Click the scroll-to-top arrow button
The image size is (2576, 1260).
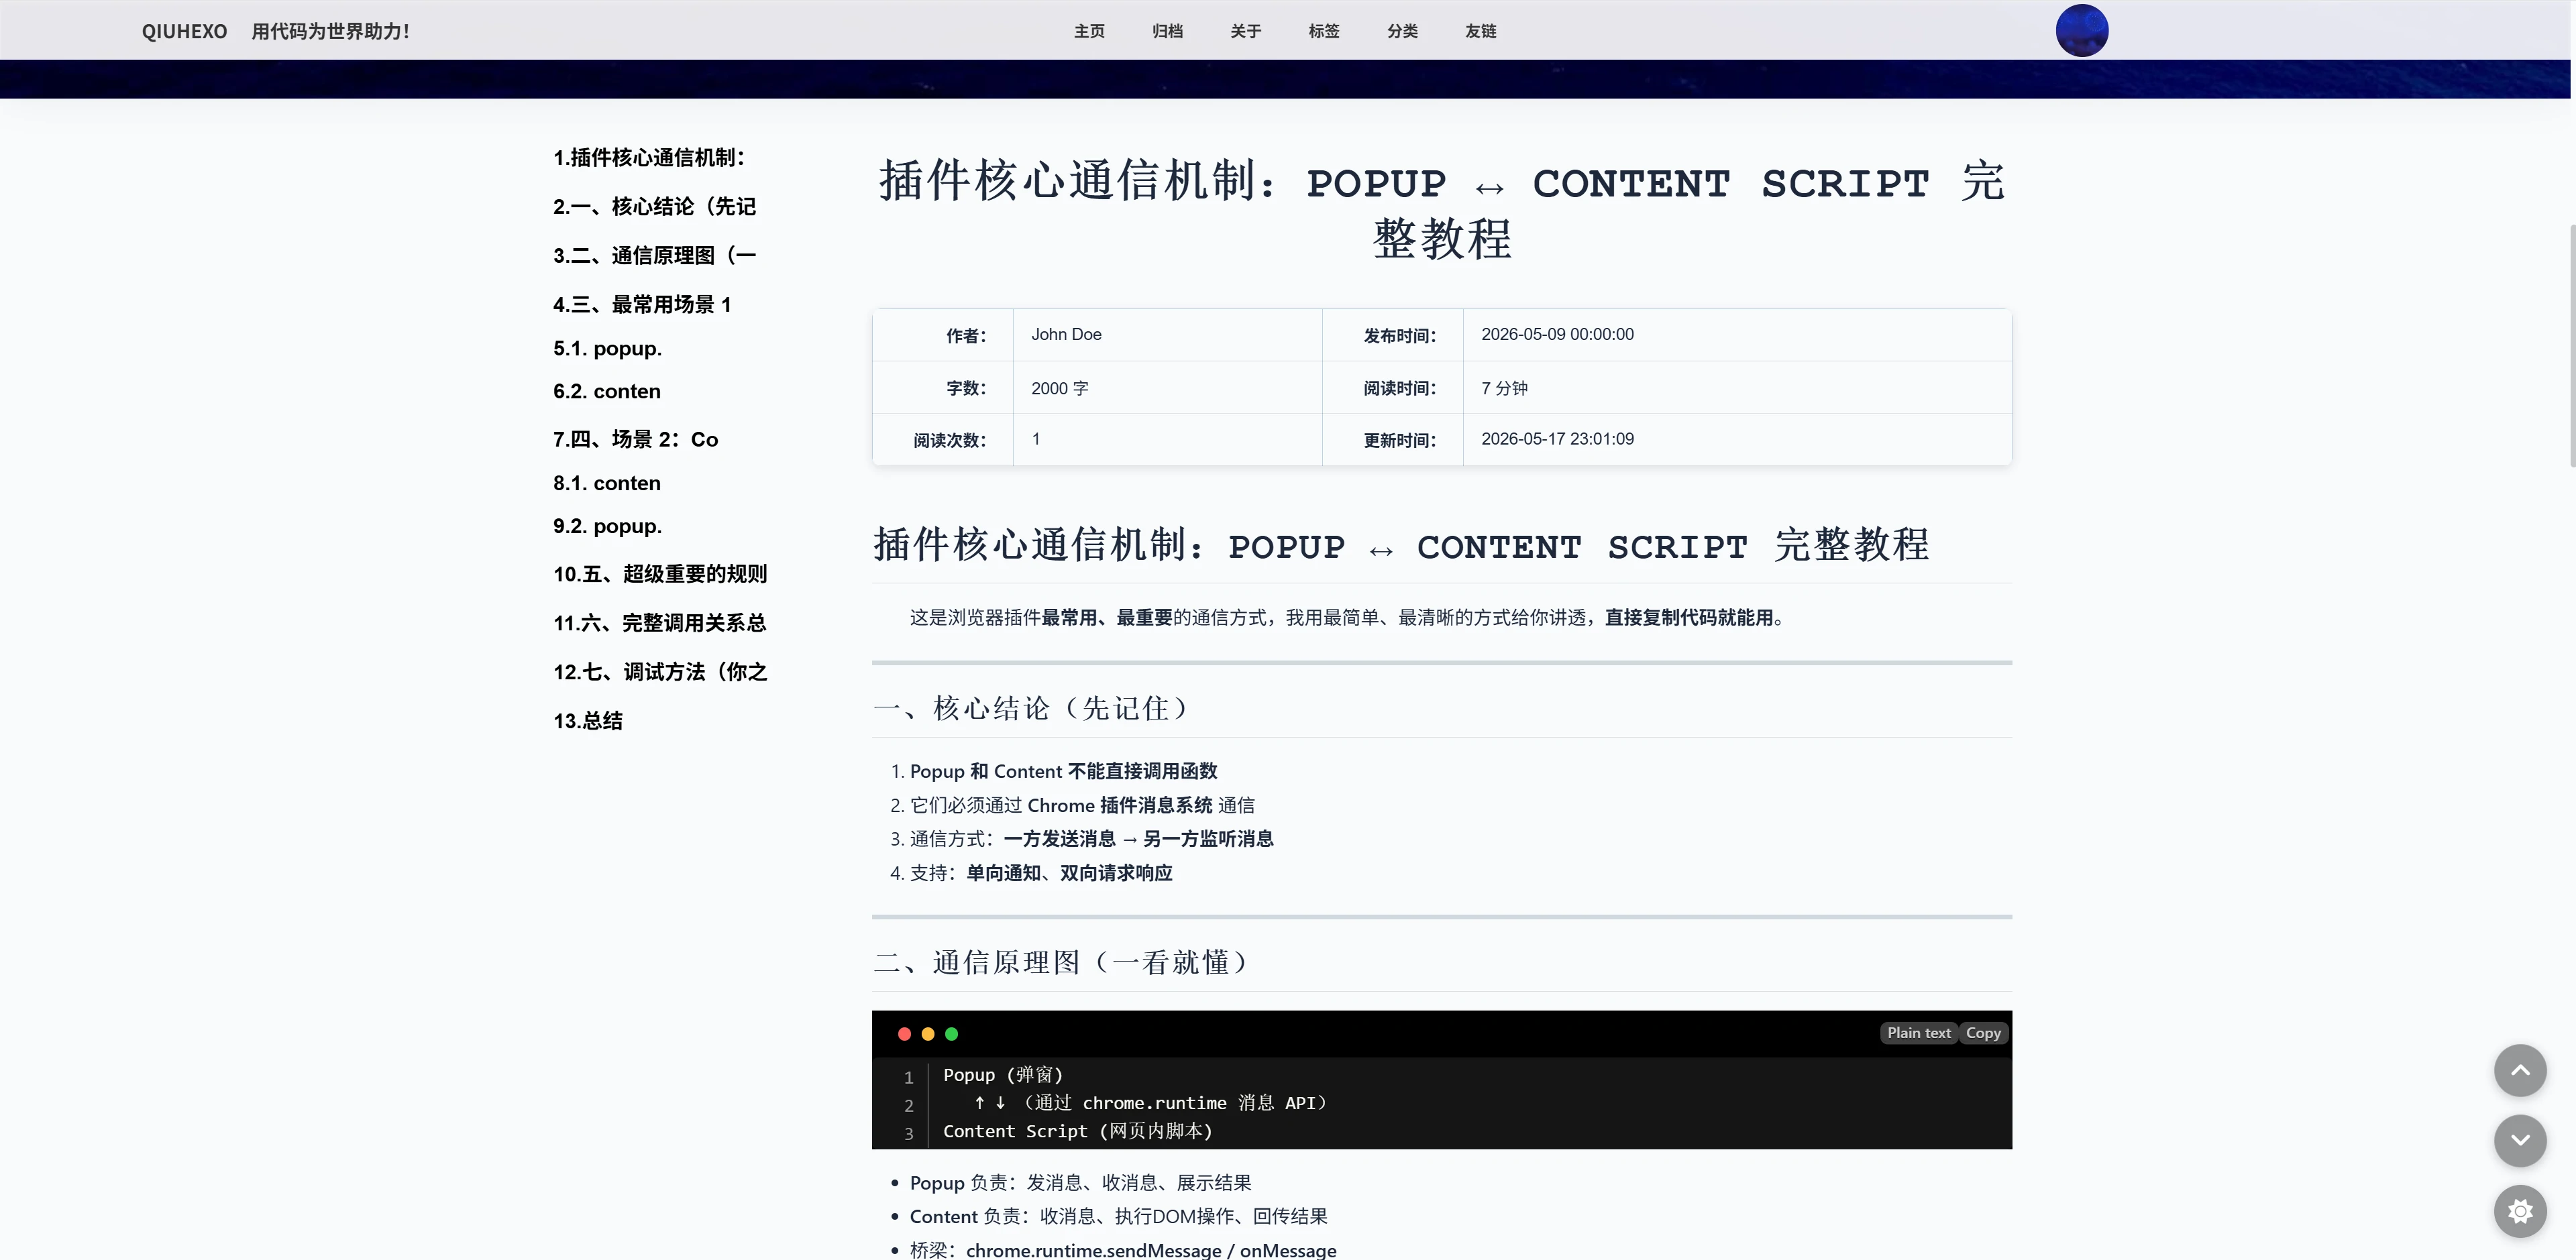pos(2520,1071)
